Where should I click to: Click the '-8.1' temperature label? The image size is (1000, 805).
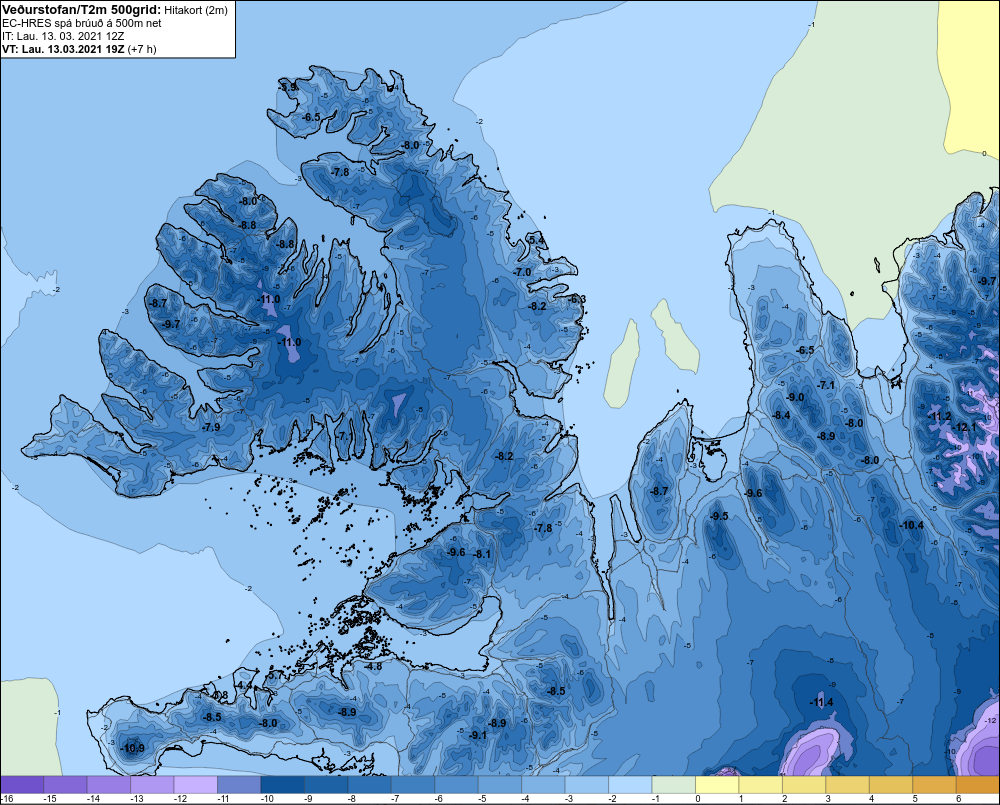pos(482,554)
